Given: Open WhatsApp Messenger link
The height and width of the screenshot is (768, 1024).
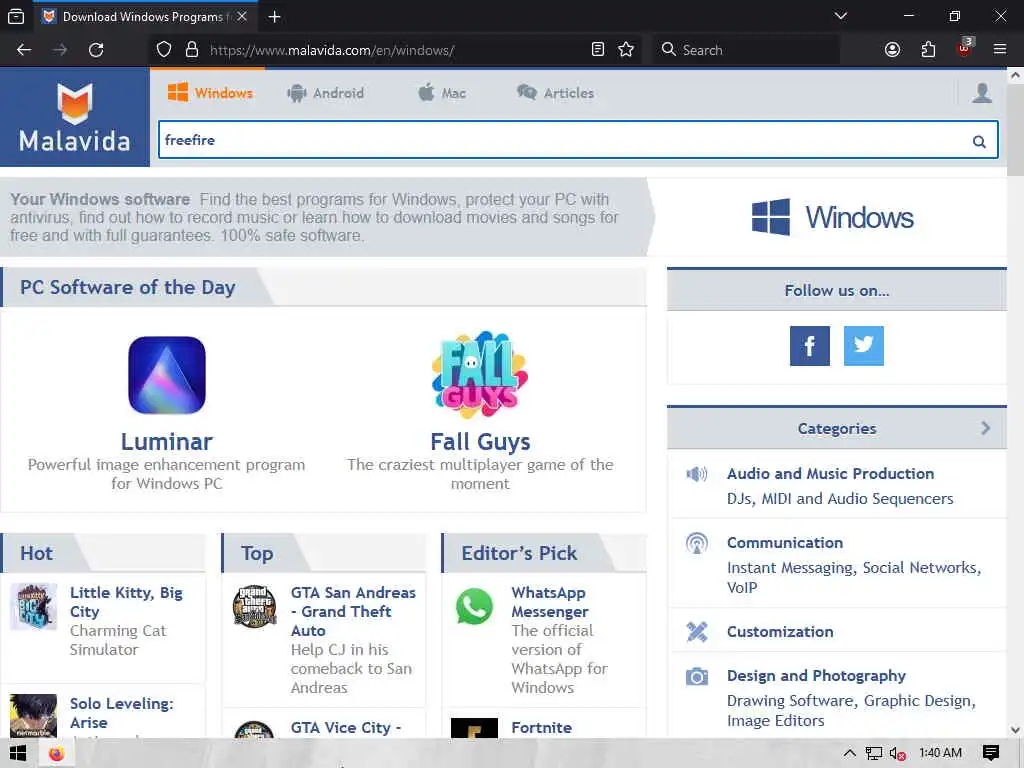Looking at the screenshot, I should [549, 601].
